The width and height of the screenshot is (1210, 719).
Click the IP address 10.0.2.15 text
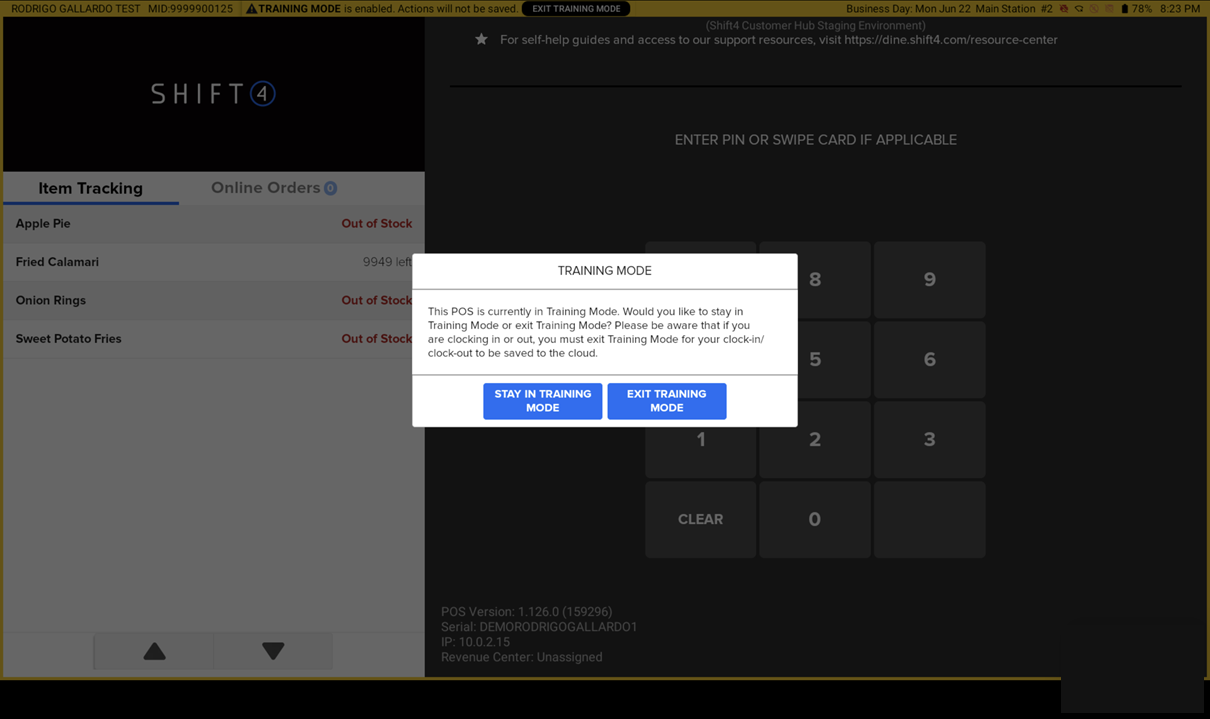click(x=475, y=642)
